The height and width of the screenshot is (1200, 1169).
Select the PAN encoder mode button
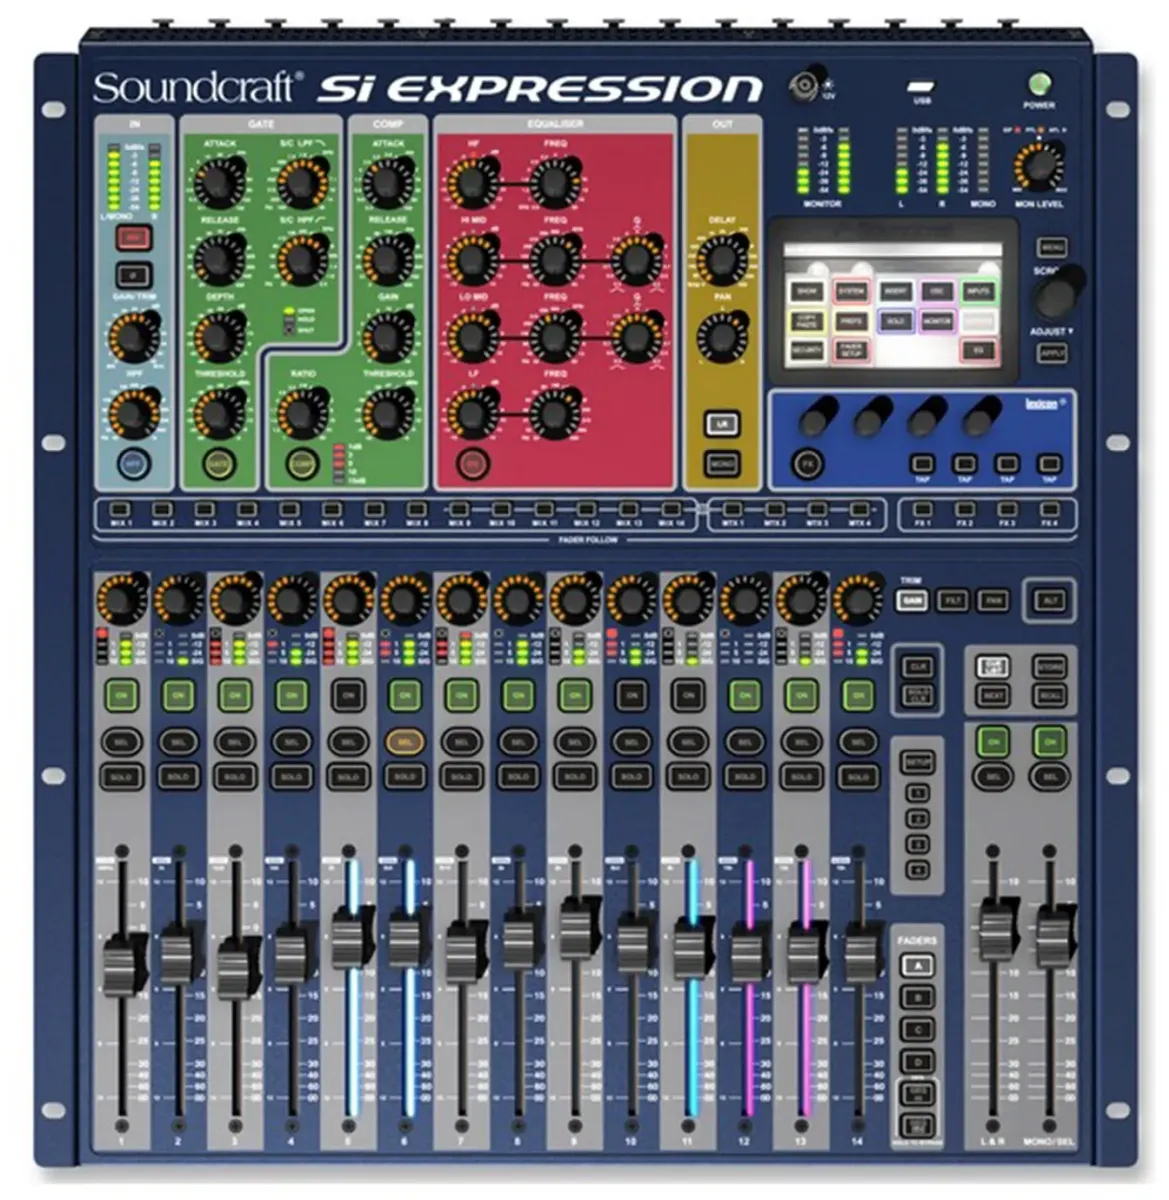[x=993, y=600]
